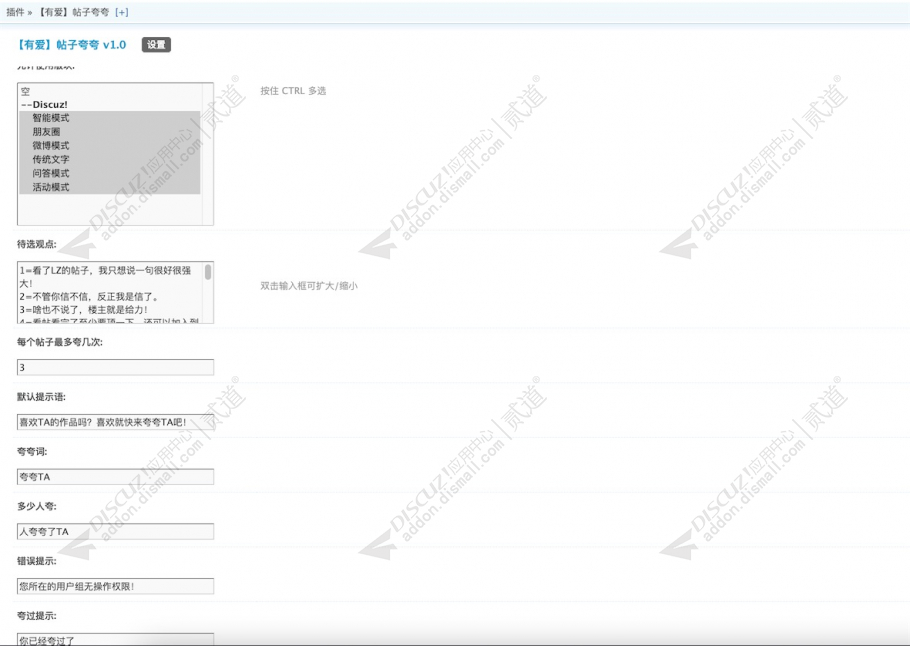Screen dimensions: 910x646
Task: Click the 夸过提示 input field
Action: coord(115,640)
